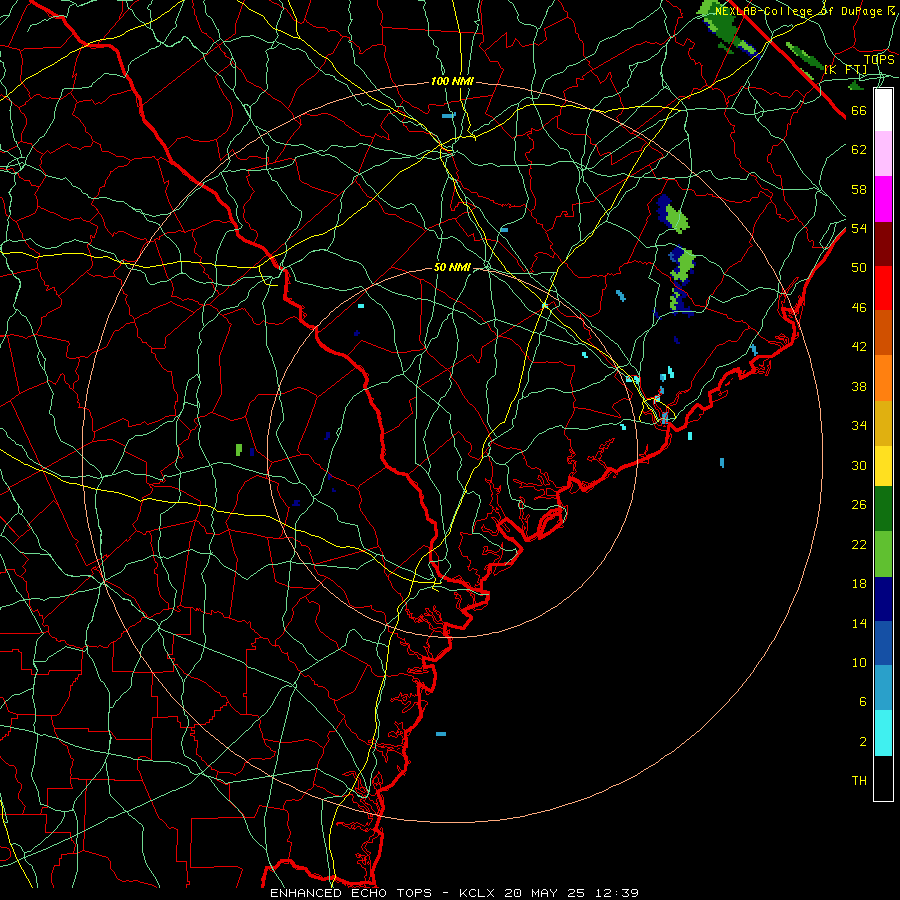Click the "100 NMI" range ring label
This screenshot has height=900, width=900.
click(452, 82)
